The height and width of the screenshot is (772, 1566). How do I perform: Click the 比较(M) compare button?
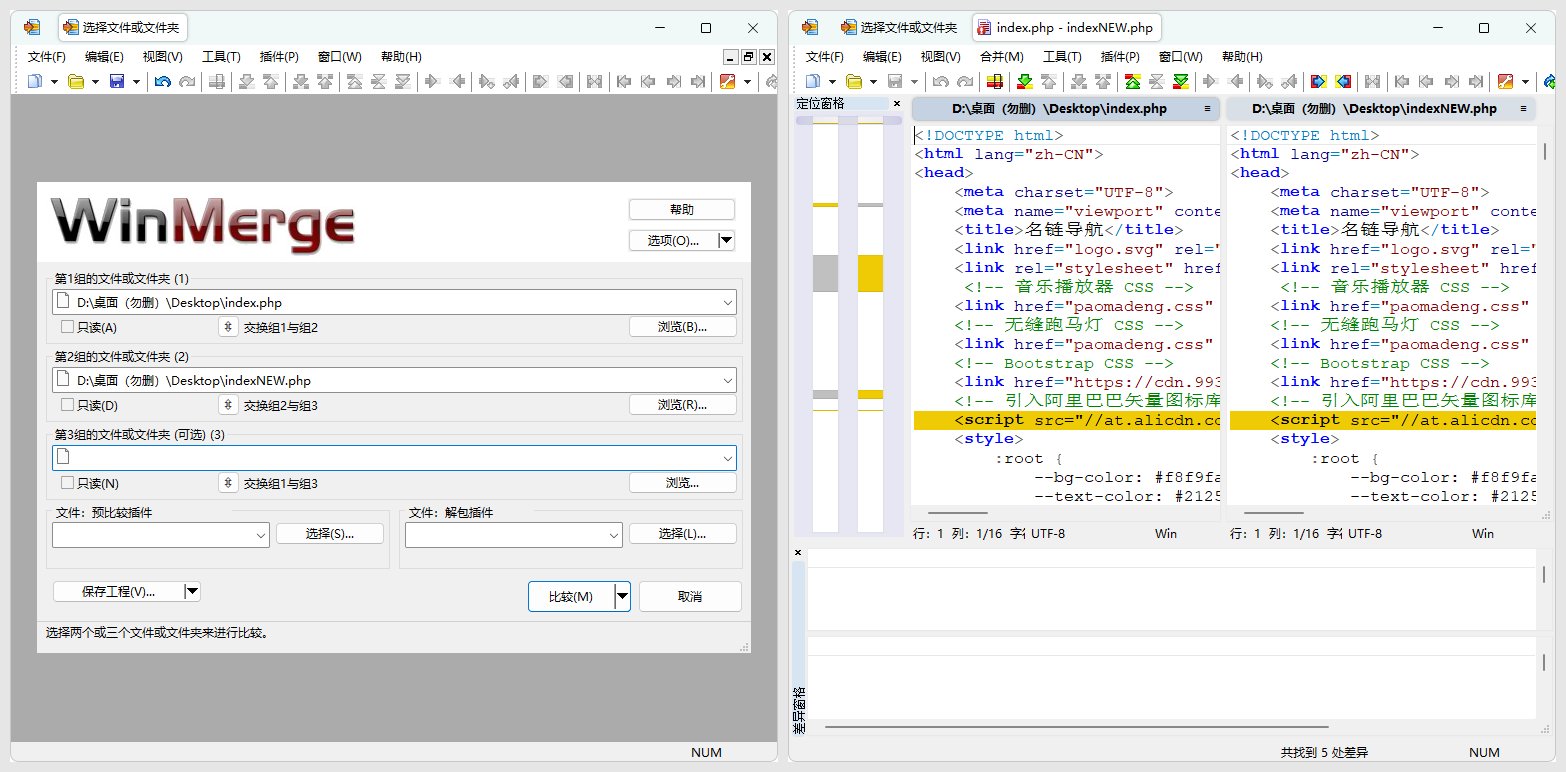(x=571, y=596)
